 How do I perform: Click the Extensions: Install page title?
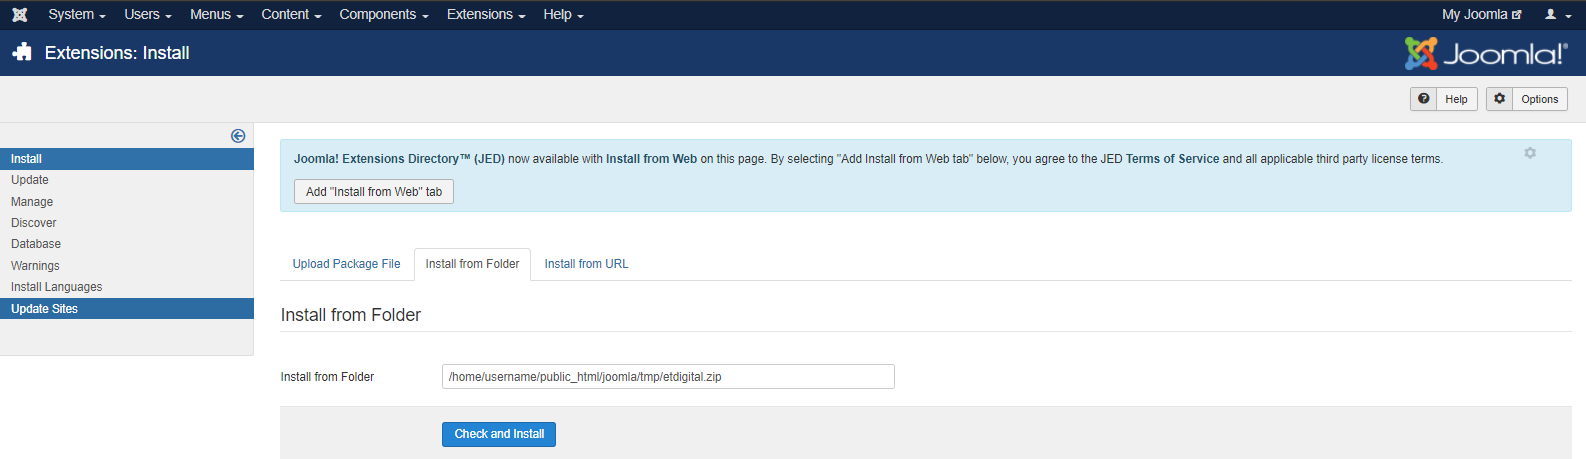[117, 53]
